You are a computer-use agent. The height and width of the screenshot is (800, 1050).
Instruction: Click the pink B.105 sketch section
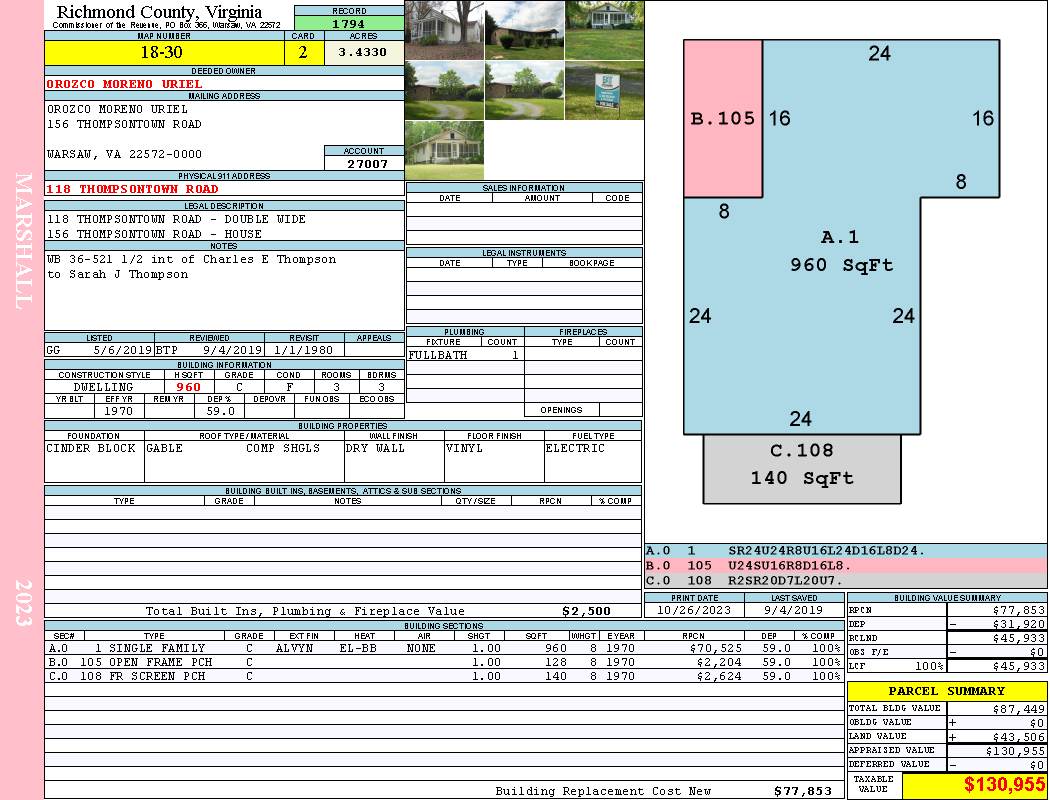coord(723,118)
